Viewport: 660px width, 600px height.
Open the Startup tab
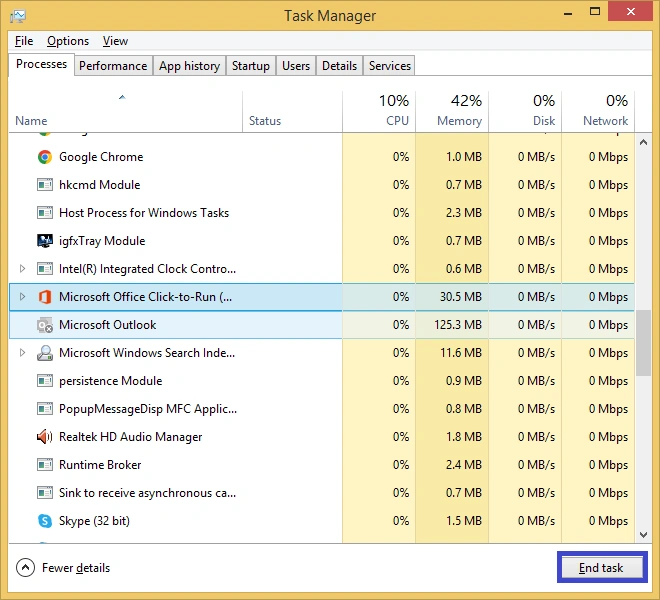click(x=251, y=66)
